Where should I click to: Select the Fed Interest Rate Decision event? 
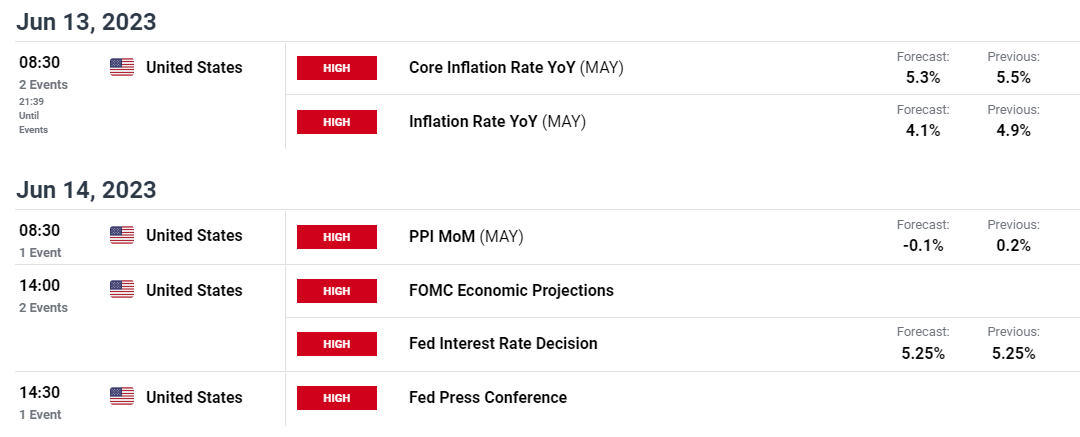pyautogui.click(x=503, y=343)
